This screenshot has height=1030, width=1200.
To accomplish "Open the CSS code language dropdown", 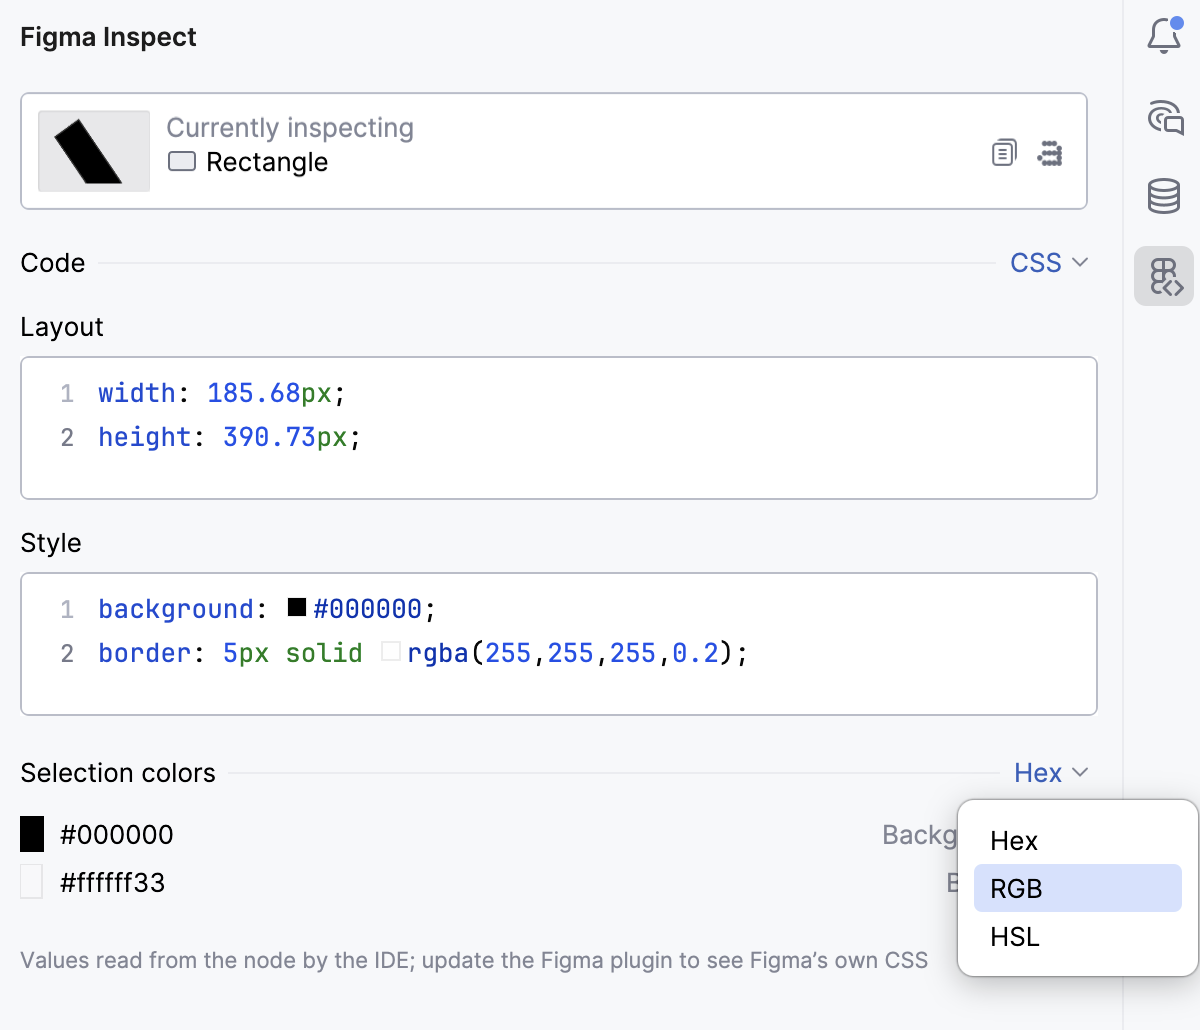I will click(1049, 263).
